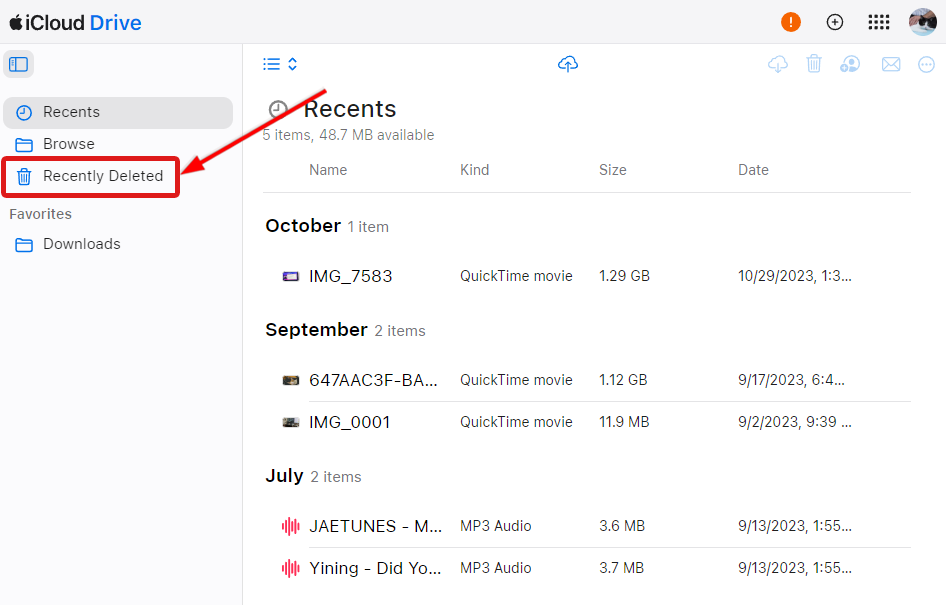Click the storage available status text
The width and height of the screenshot is (946, 605).
pos(349,135)
